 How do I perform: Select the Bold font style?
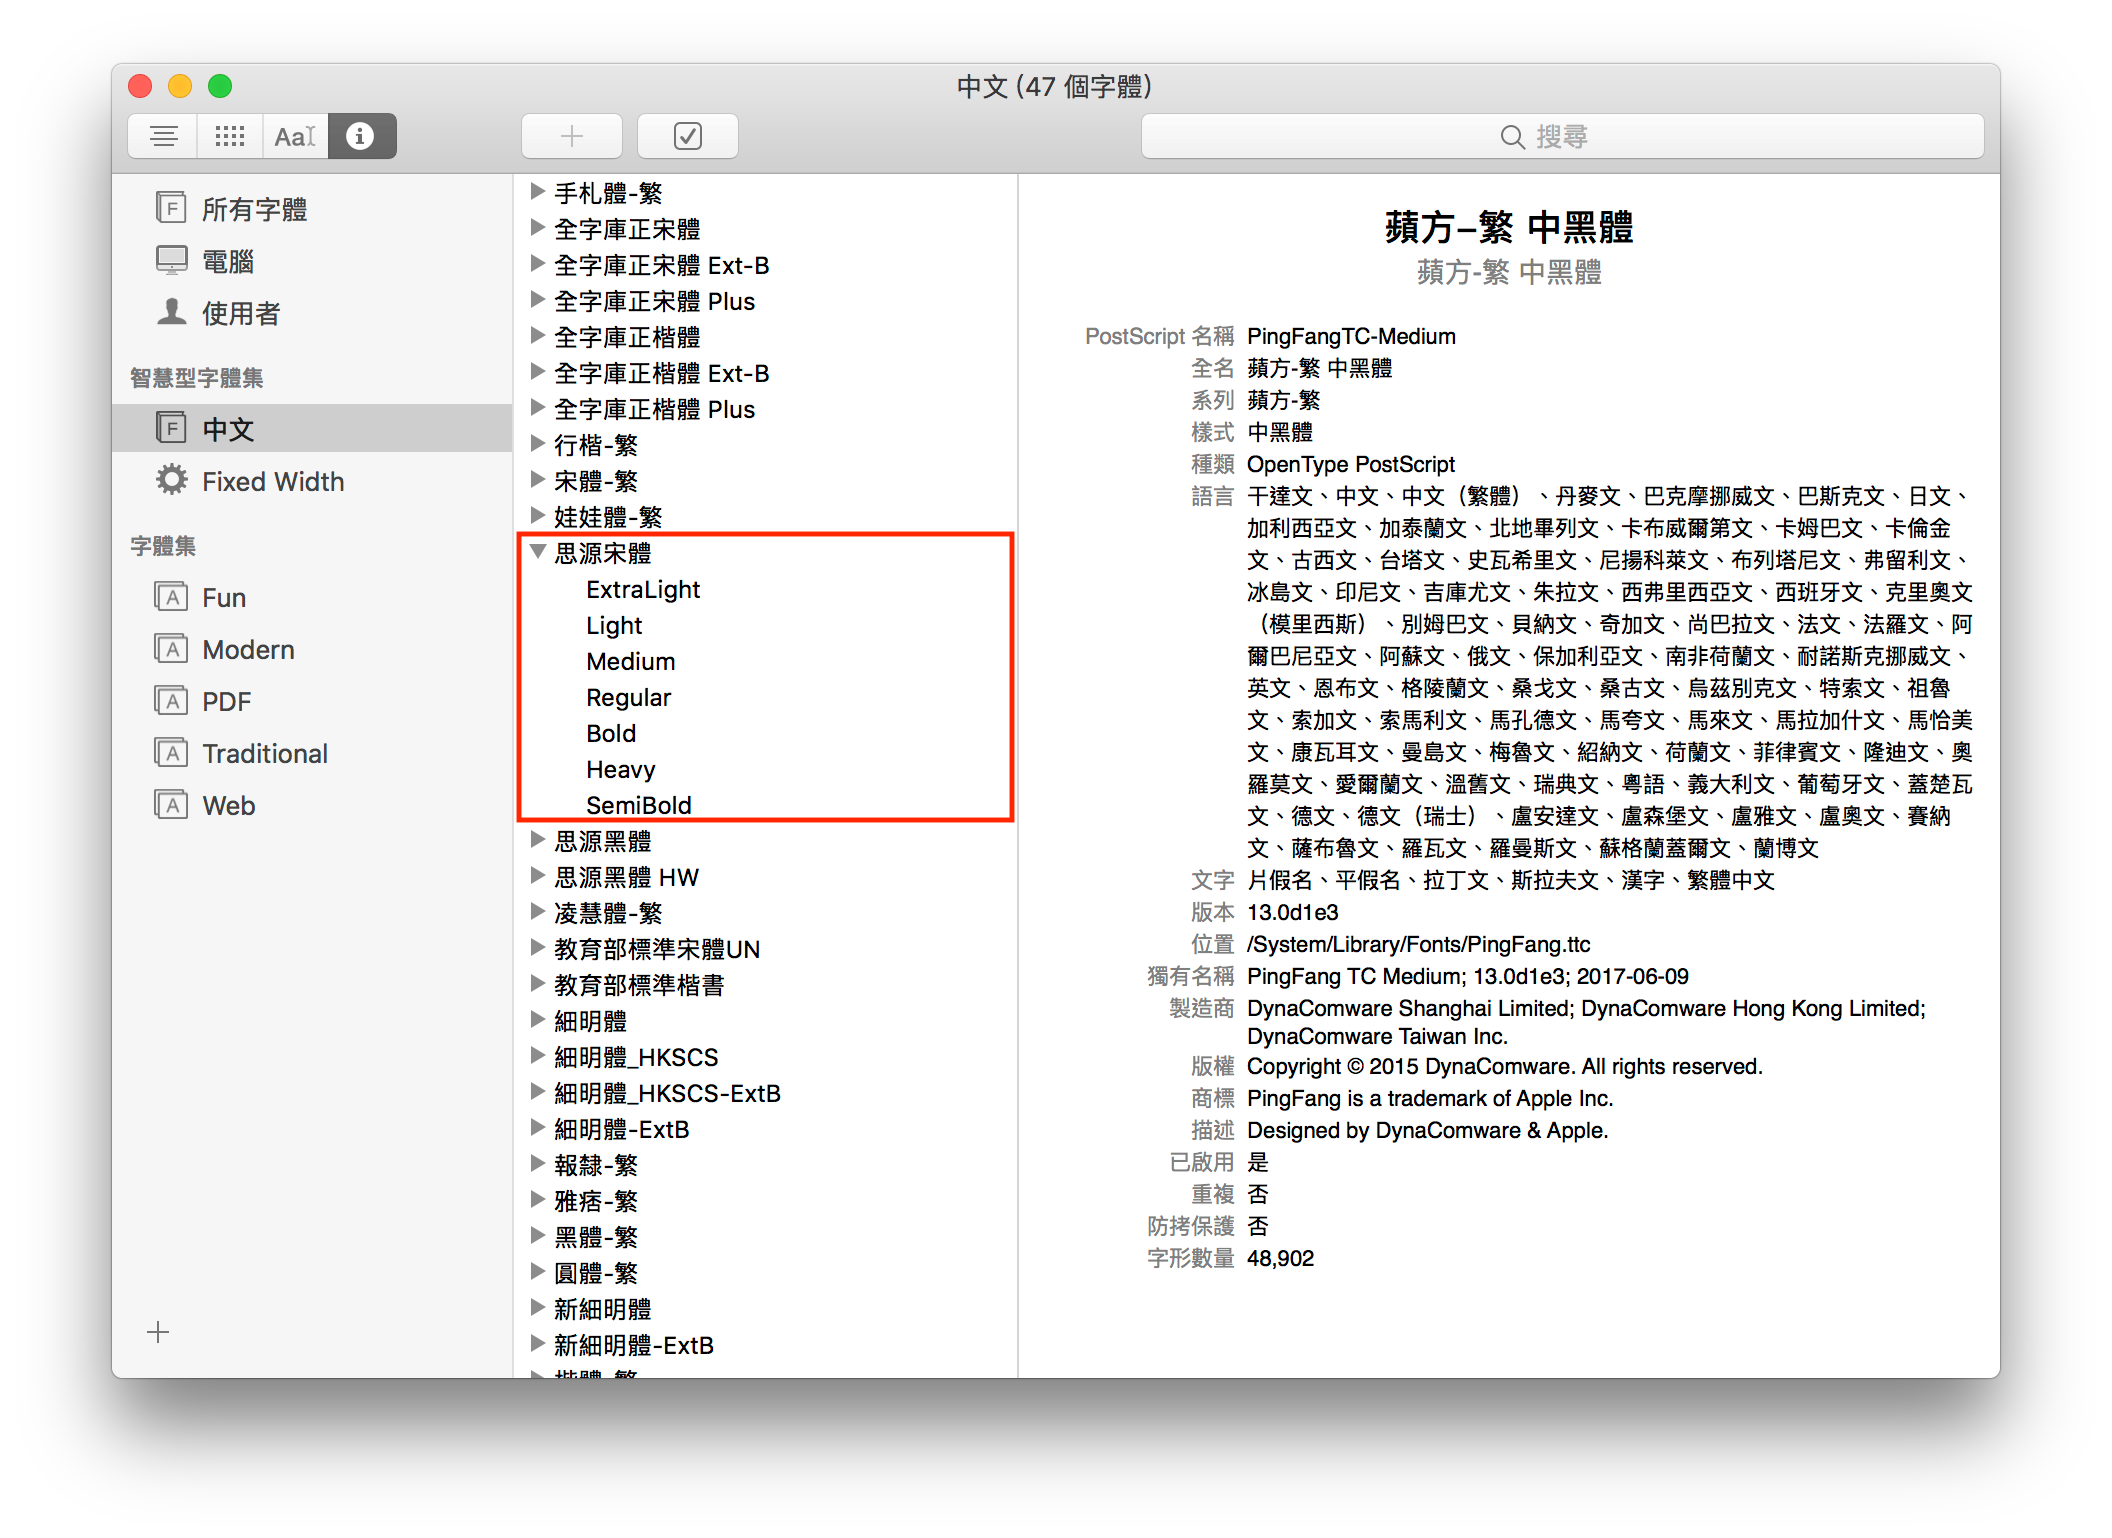(x=611, y=733)
